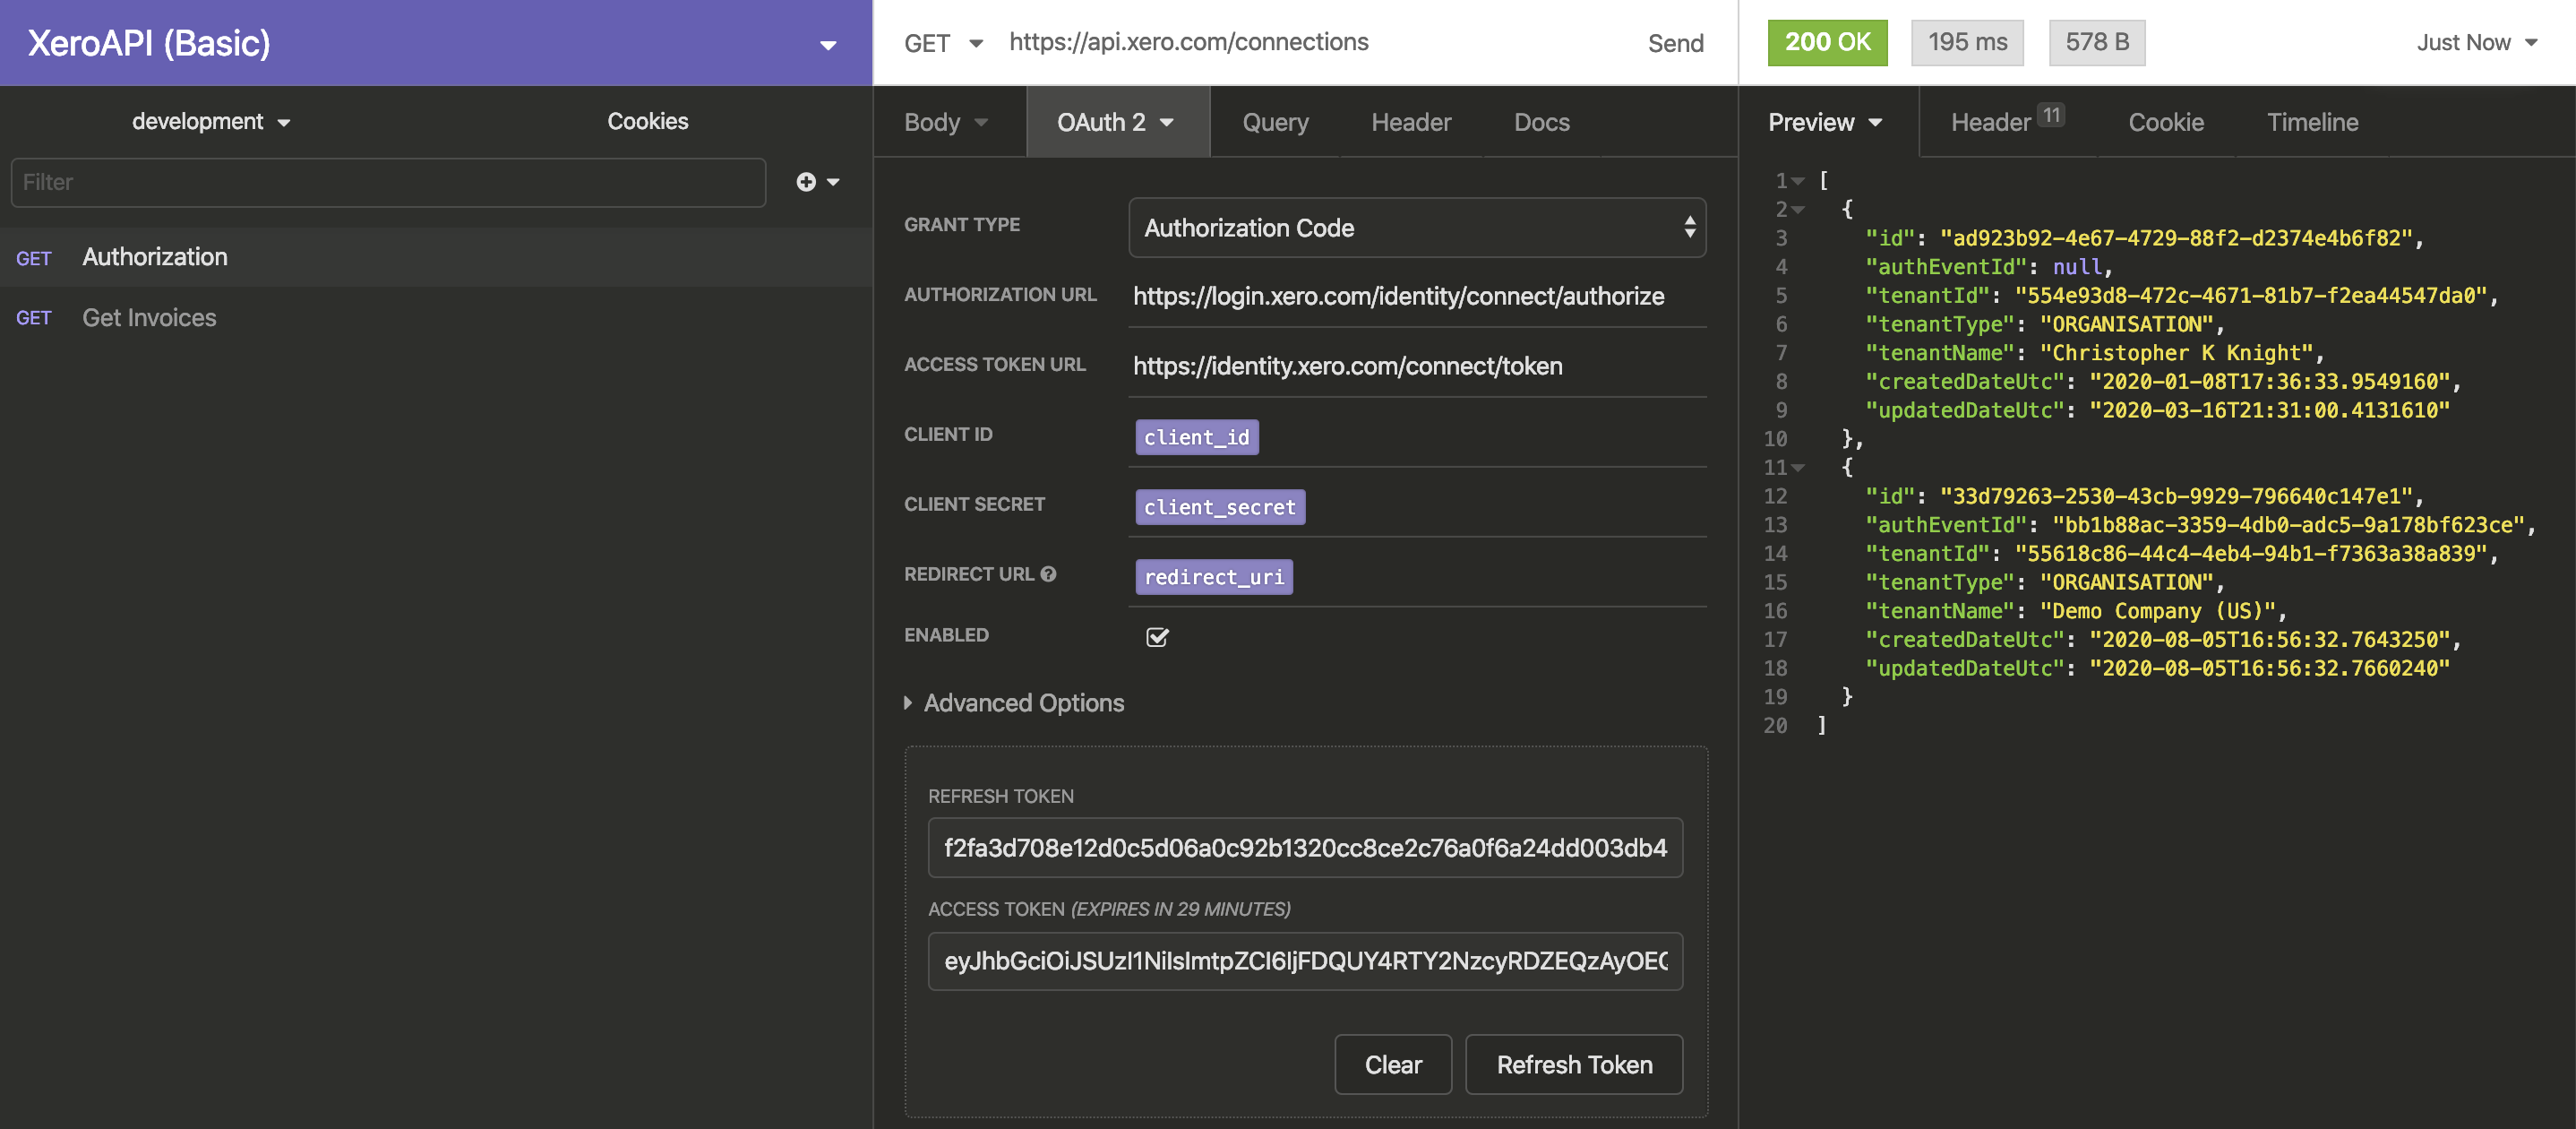
Task: Click the Clear token button
Action: coord(1393,1064)
